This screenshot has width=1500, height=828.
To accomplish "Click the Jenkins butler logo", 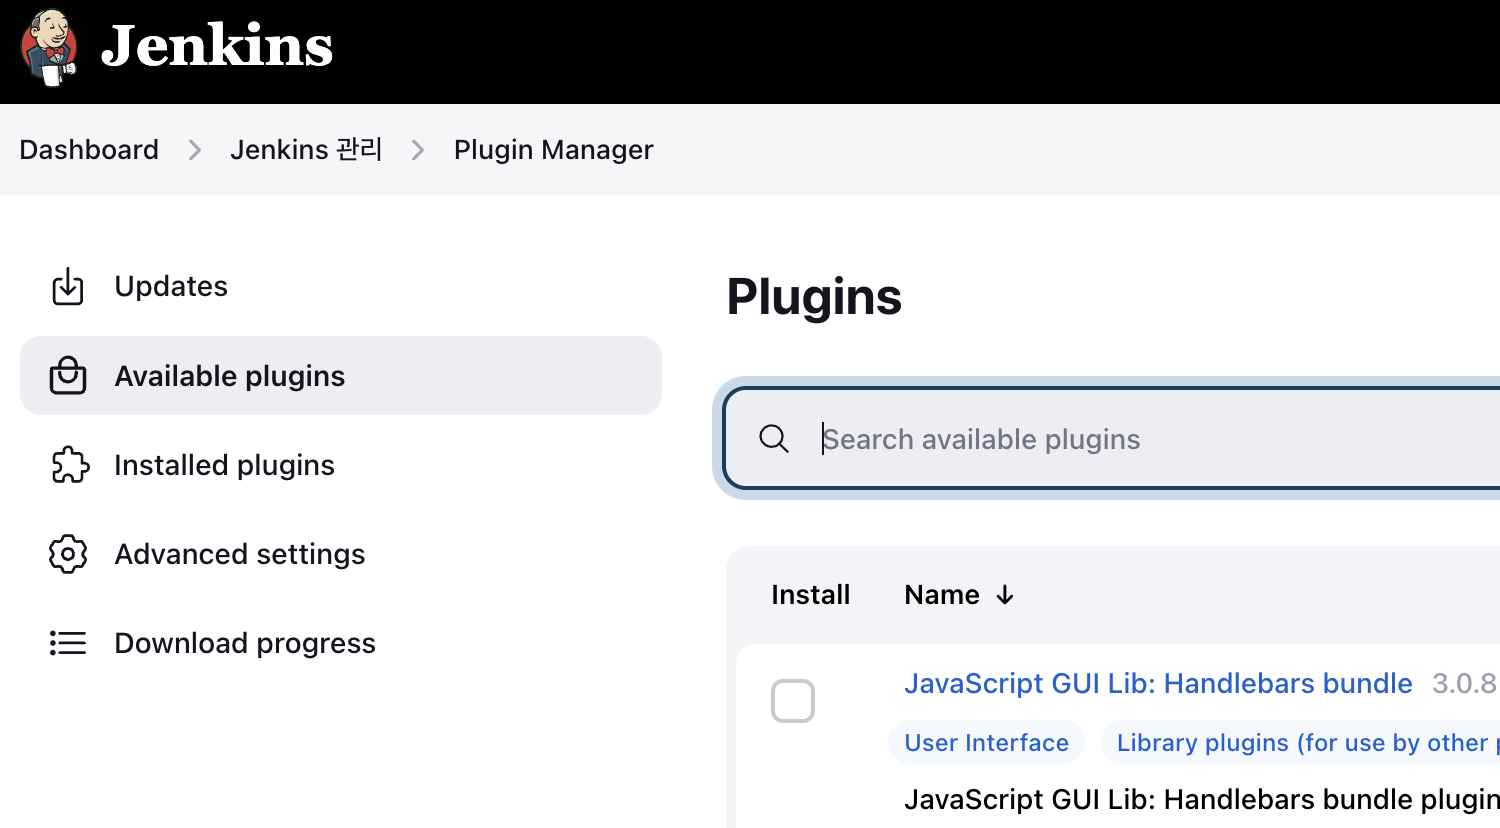I will [x=49, y=48].
